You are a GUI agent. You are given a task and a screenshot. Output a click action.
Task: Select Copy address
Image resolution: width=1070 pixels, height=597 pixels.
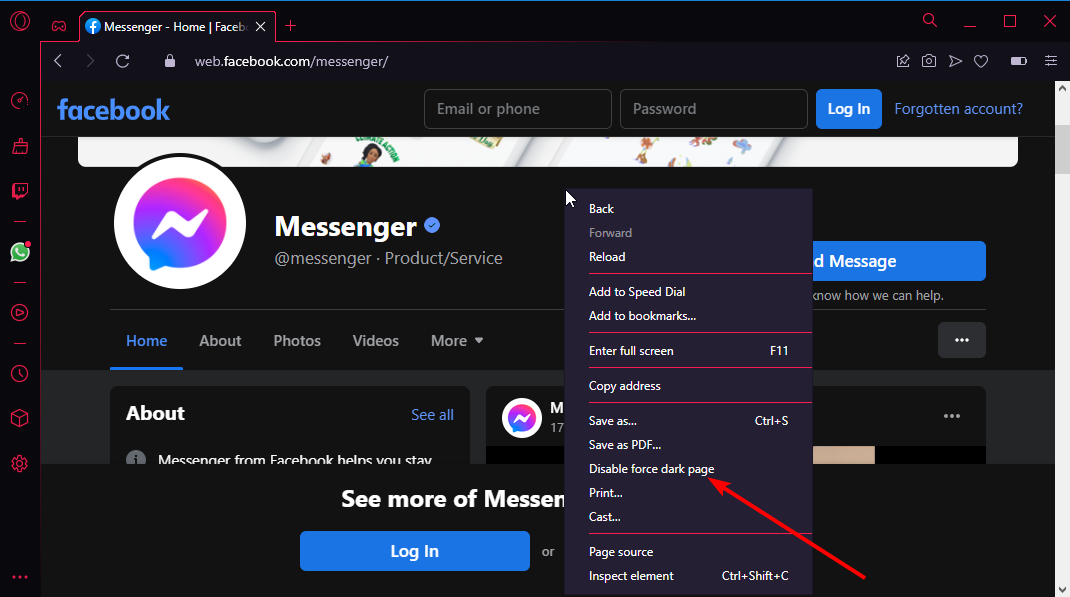click(x=689, y=385)
